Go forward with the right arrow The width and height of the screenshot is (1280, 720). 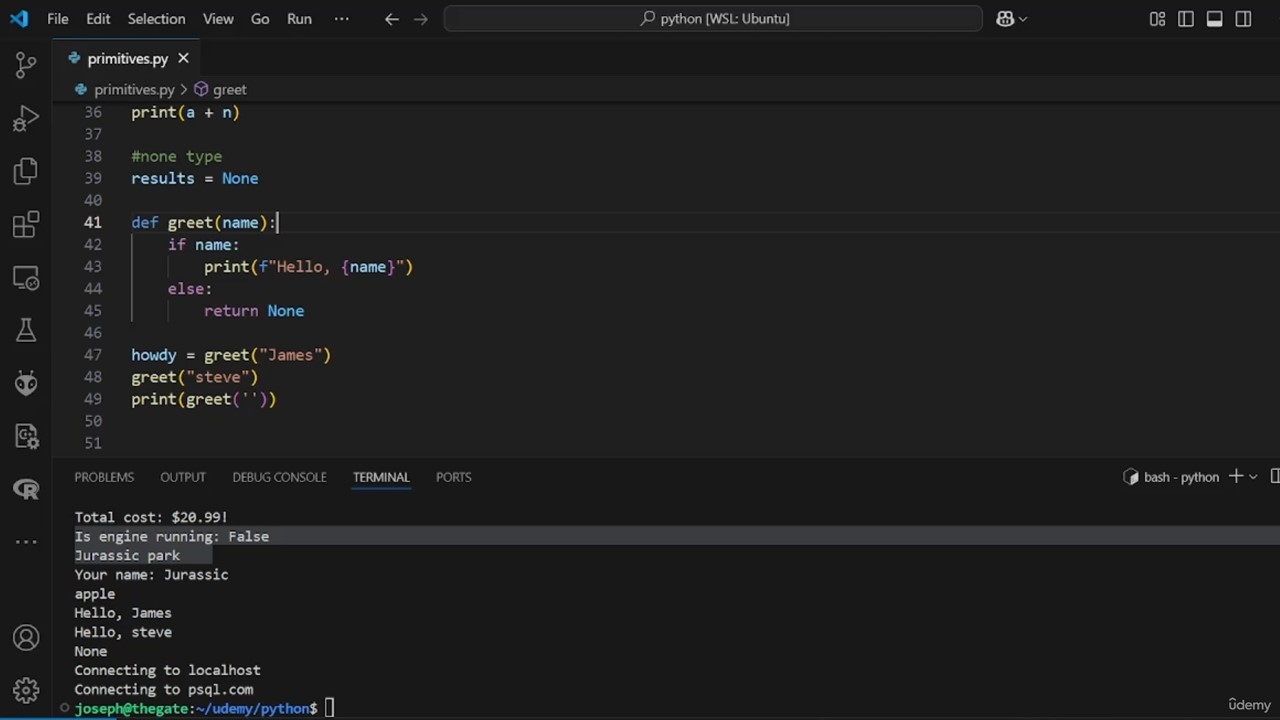coord(421,18)
